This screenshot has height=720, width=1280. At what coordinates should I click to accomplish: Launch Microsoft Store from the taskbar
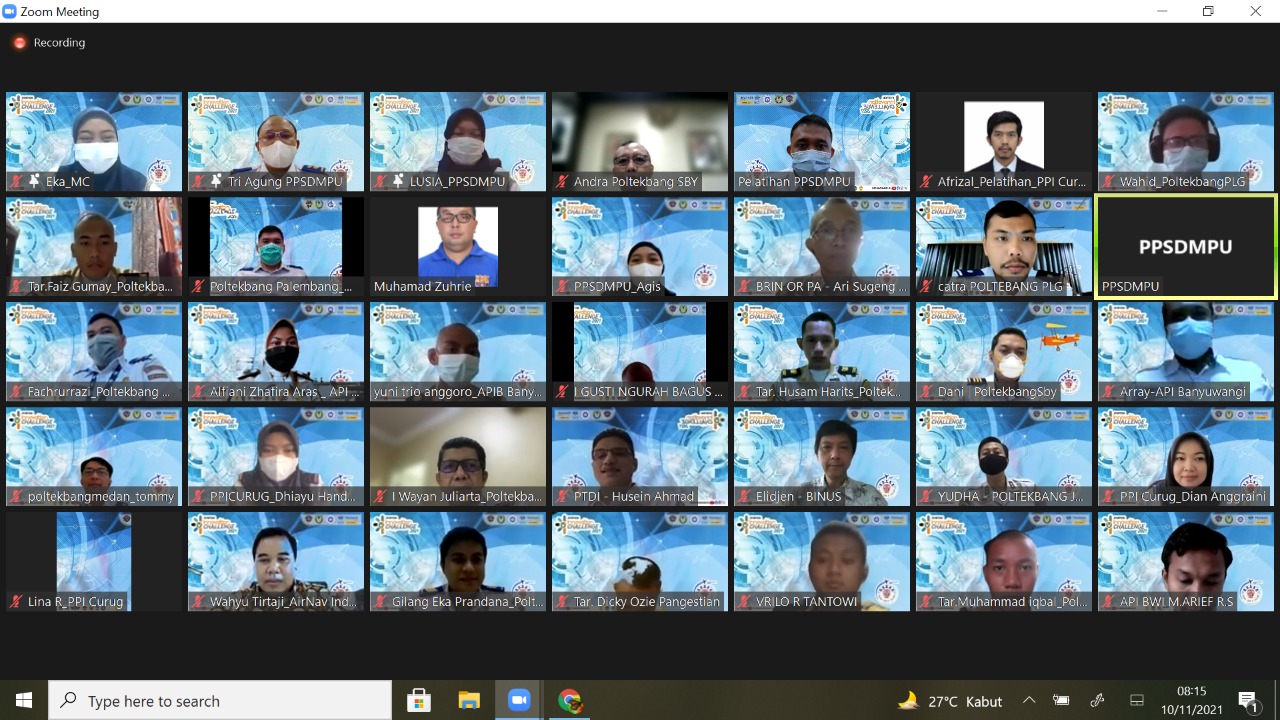coord(418,700)
